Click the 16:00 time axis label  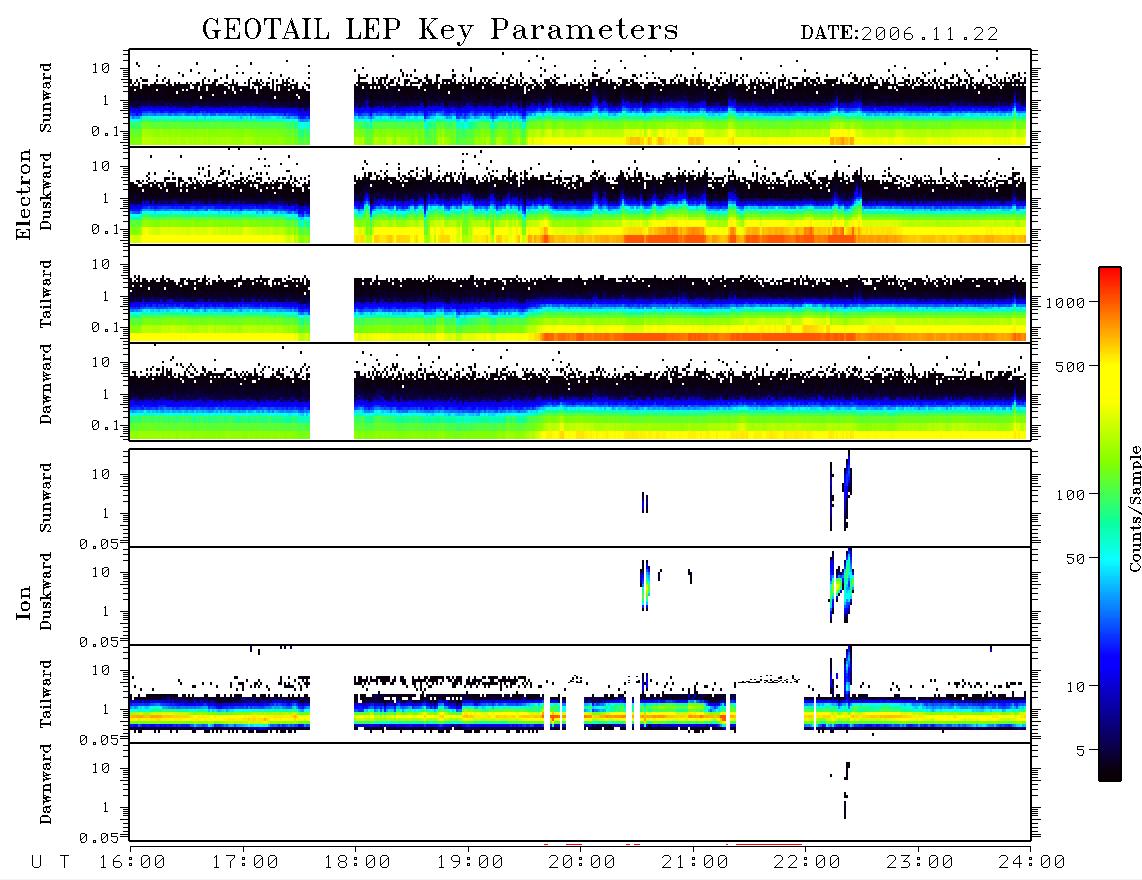(x=132, y=863)
